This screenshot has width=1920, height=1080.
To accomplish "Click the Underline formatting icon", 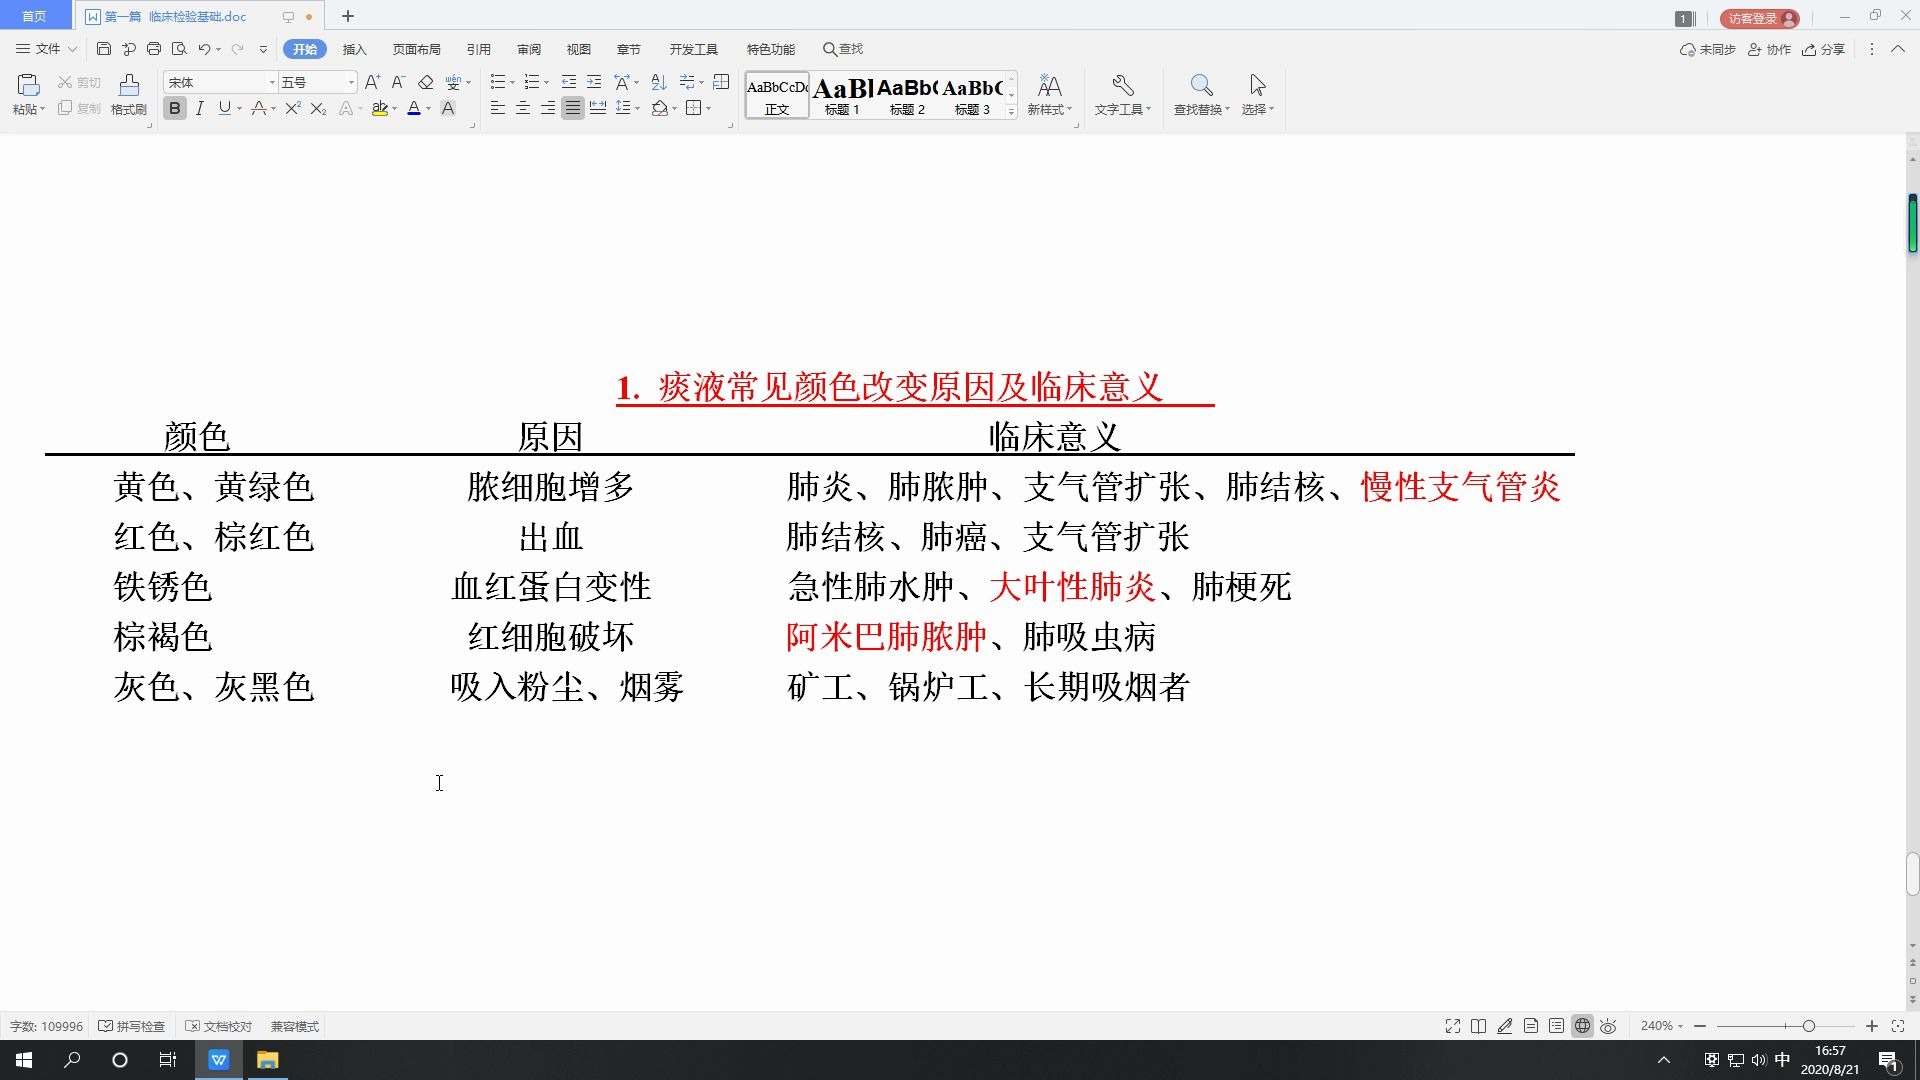I will pyautogui.click(x=223, y=108).
